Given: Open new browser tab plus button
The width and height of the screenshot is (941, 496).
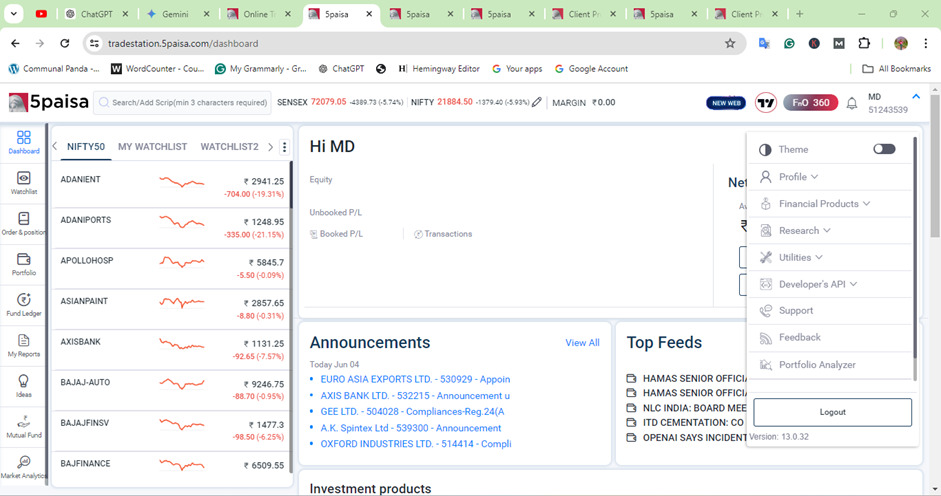Looking at the screenshot, I should pos(799,14).
